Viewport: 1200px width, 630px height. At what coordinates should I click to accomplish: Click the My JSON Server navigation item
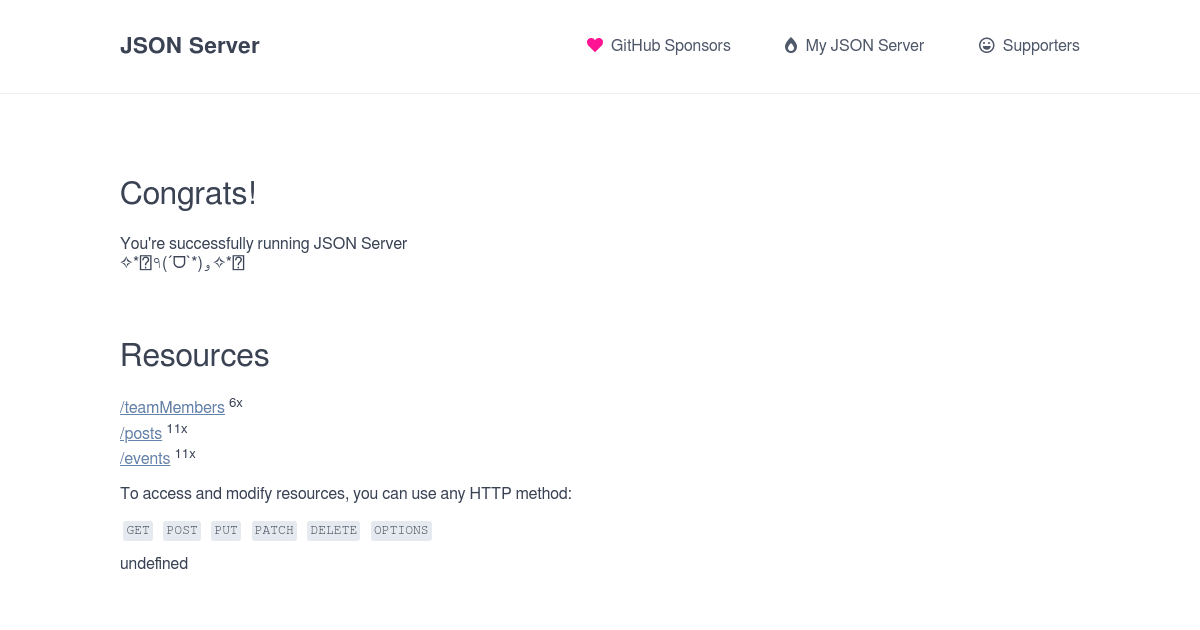pos(864,45)
